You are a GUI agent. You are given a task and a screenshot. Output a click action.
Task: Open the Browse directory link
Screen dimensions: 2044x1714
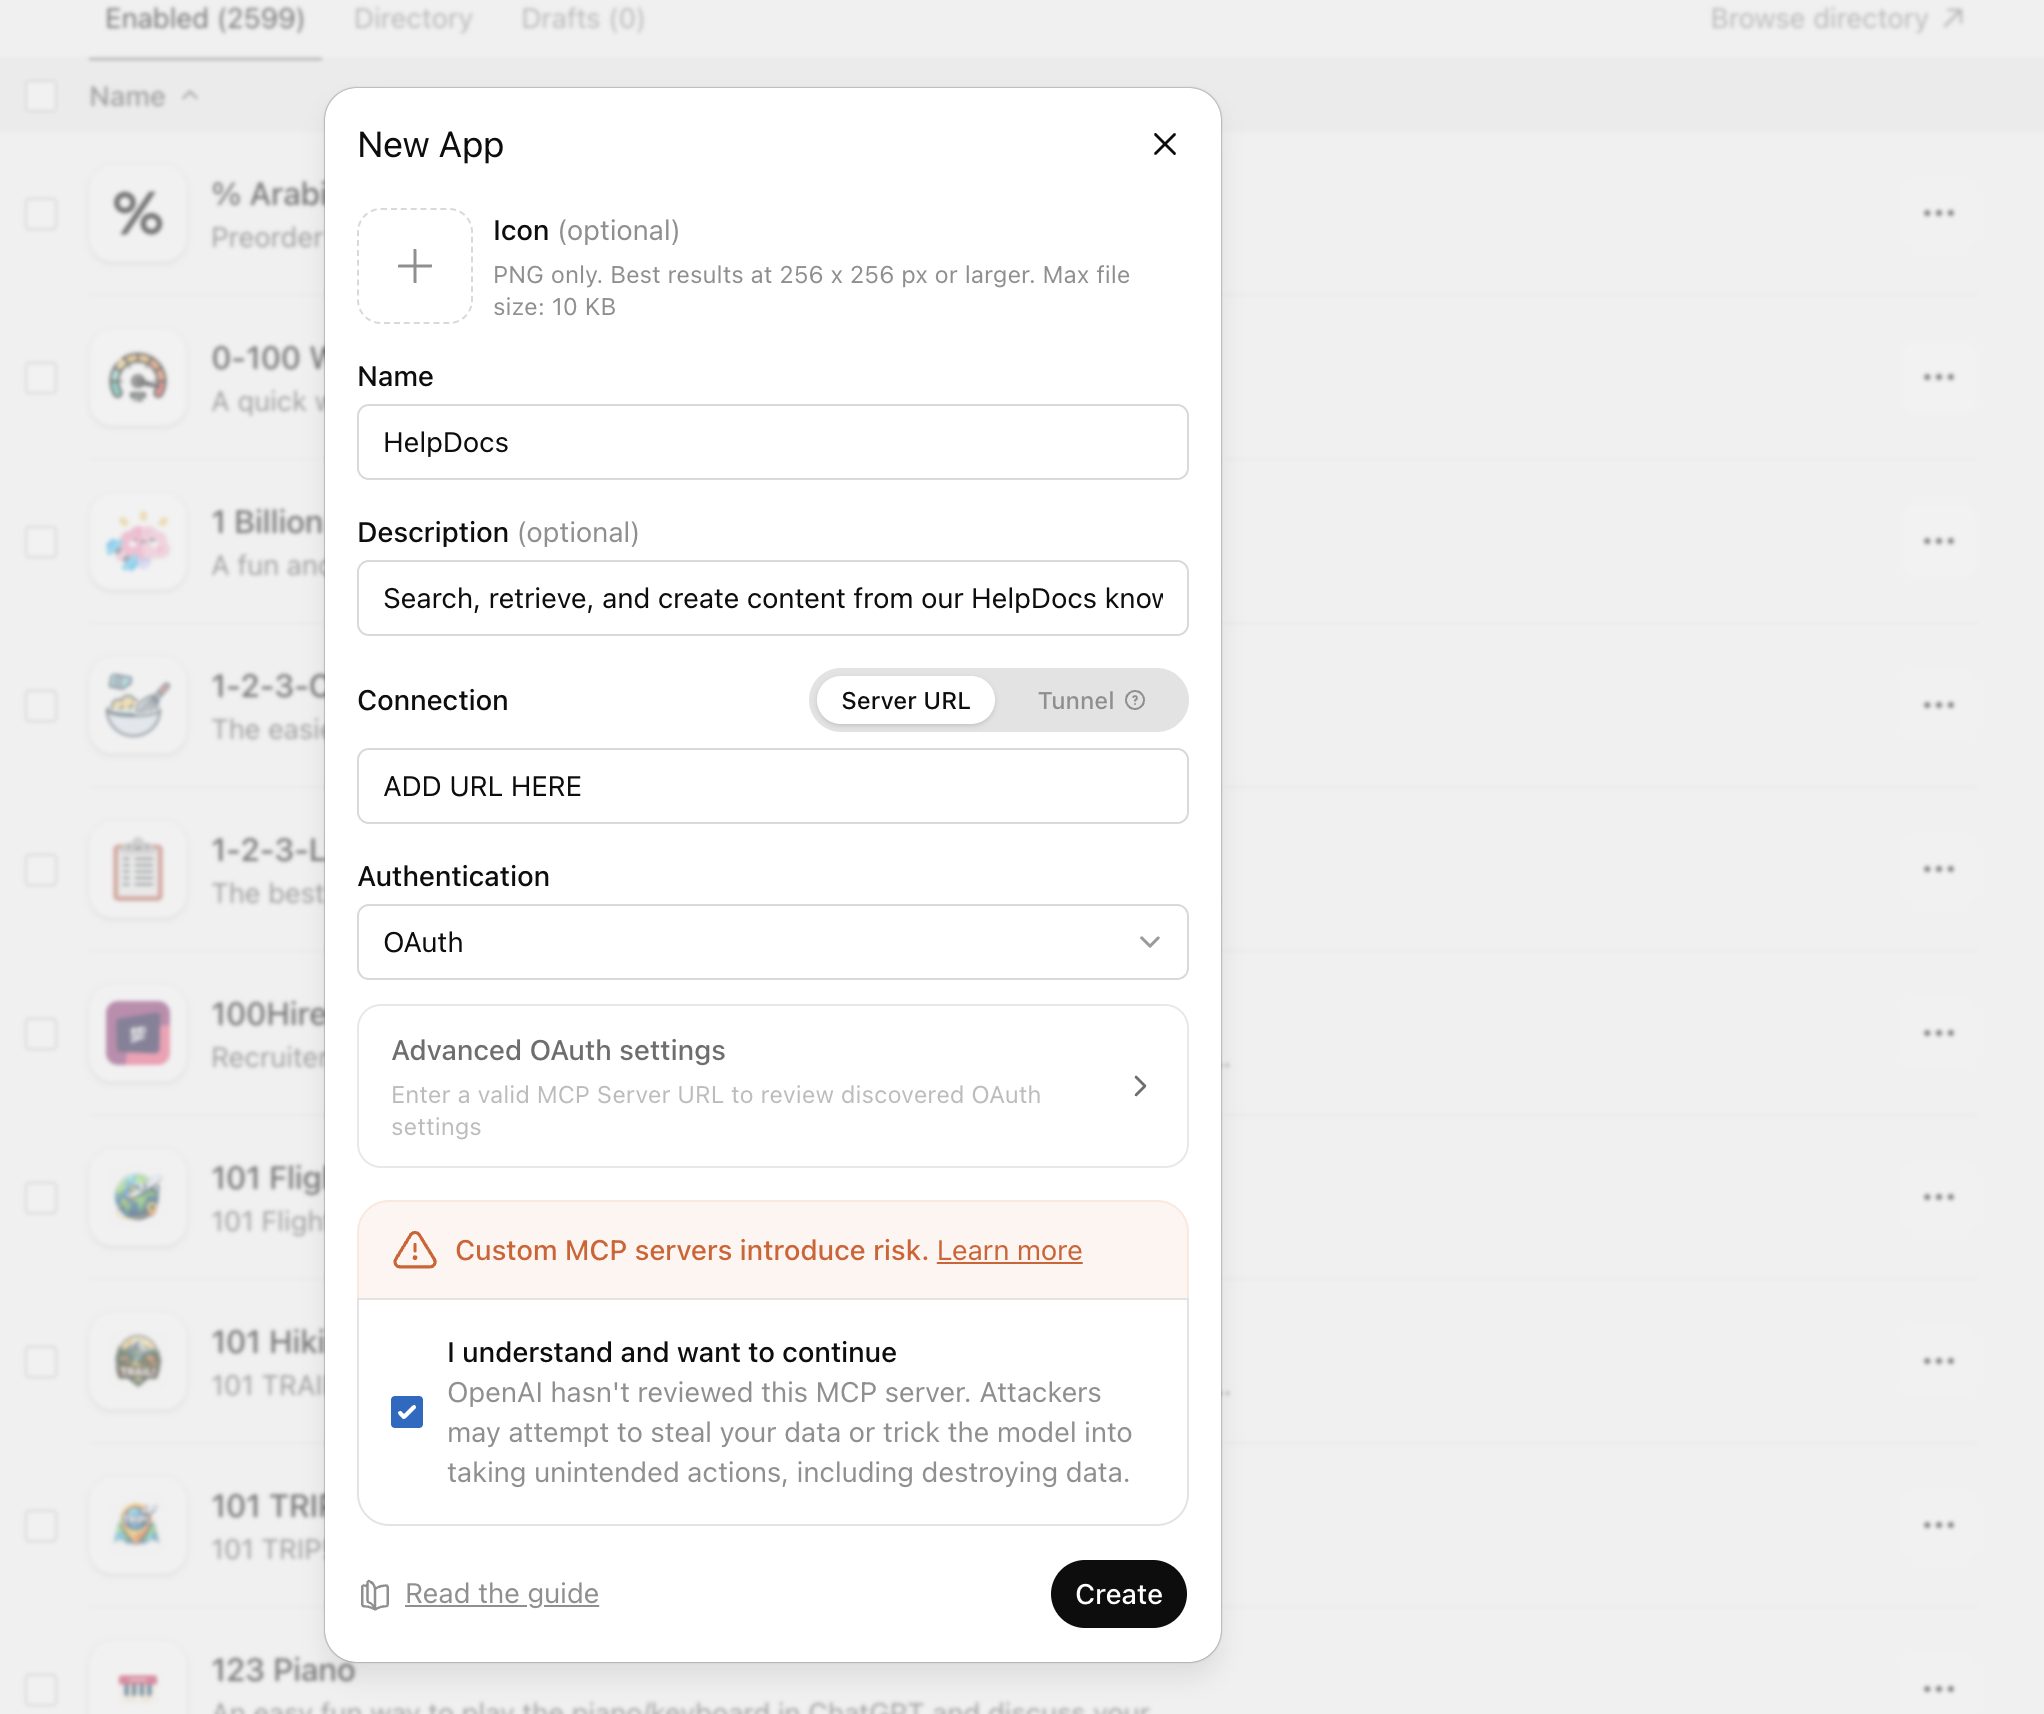point(1836,19)
